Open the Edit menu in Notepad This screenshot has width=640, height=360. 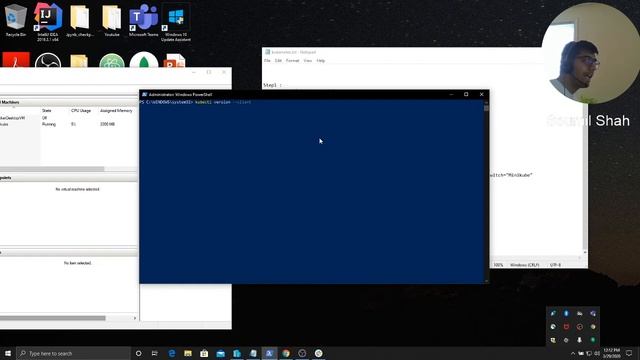(278, 60)
